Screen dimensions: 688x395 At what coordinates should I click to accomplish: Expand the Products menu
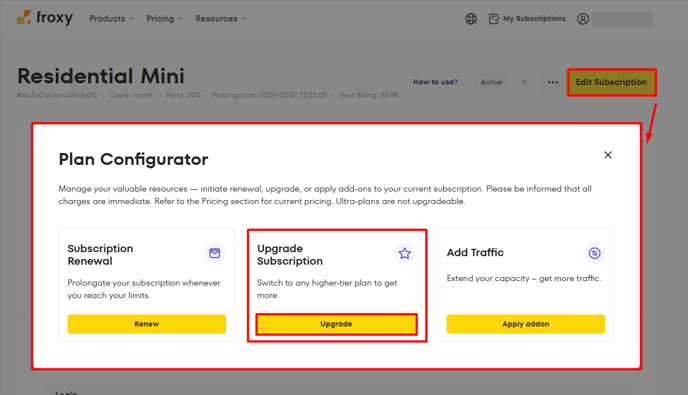[x=111, y=18]
